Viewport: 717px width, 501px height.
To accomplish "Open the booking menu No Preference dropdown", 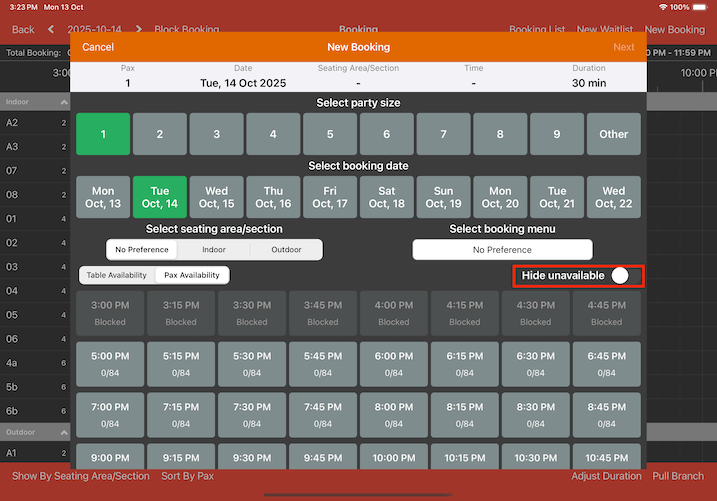I will [x=503, y=250].
